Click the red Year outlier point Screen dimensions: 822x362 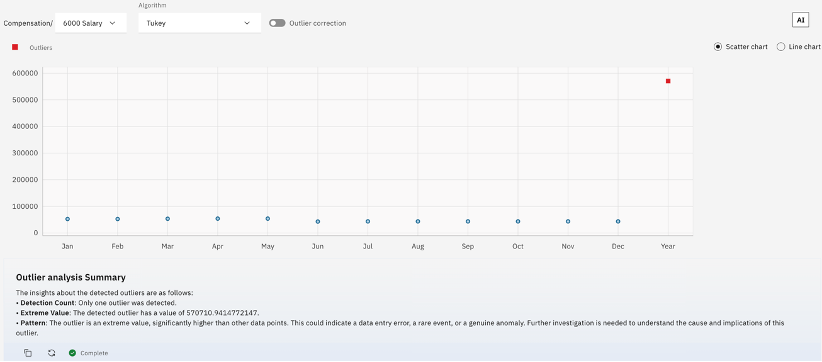pyautogui.click(x=668, y=81)
